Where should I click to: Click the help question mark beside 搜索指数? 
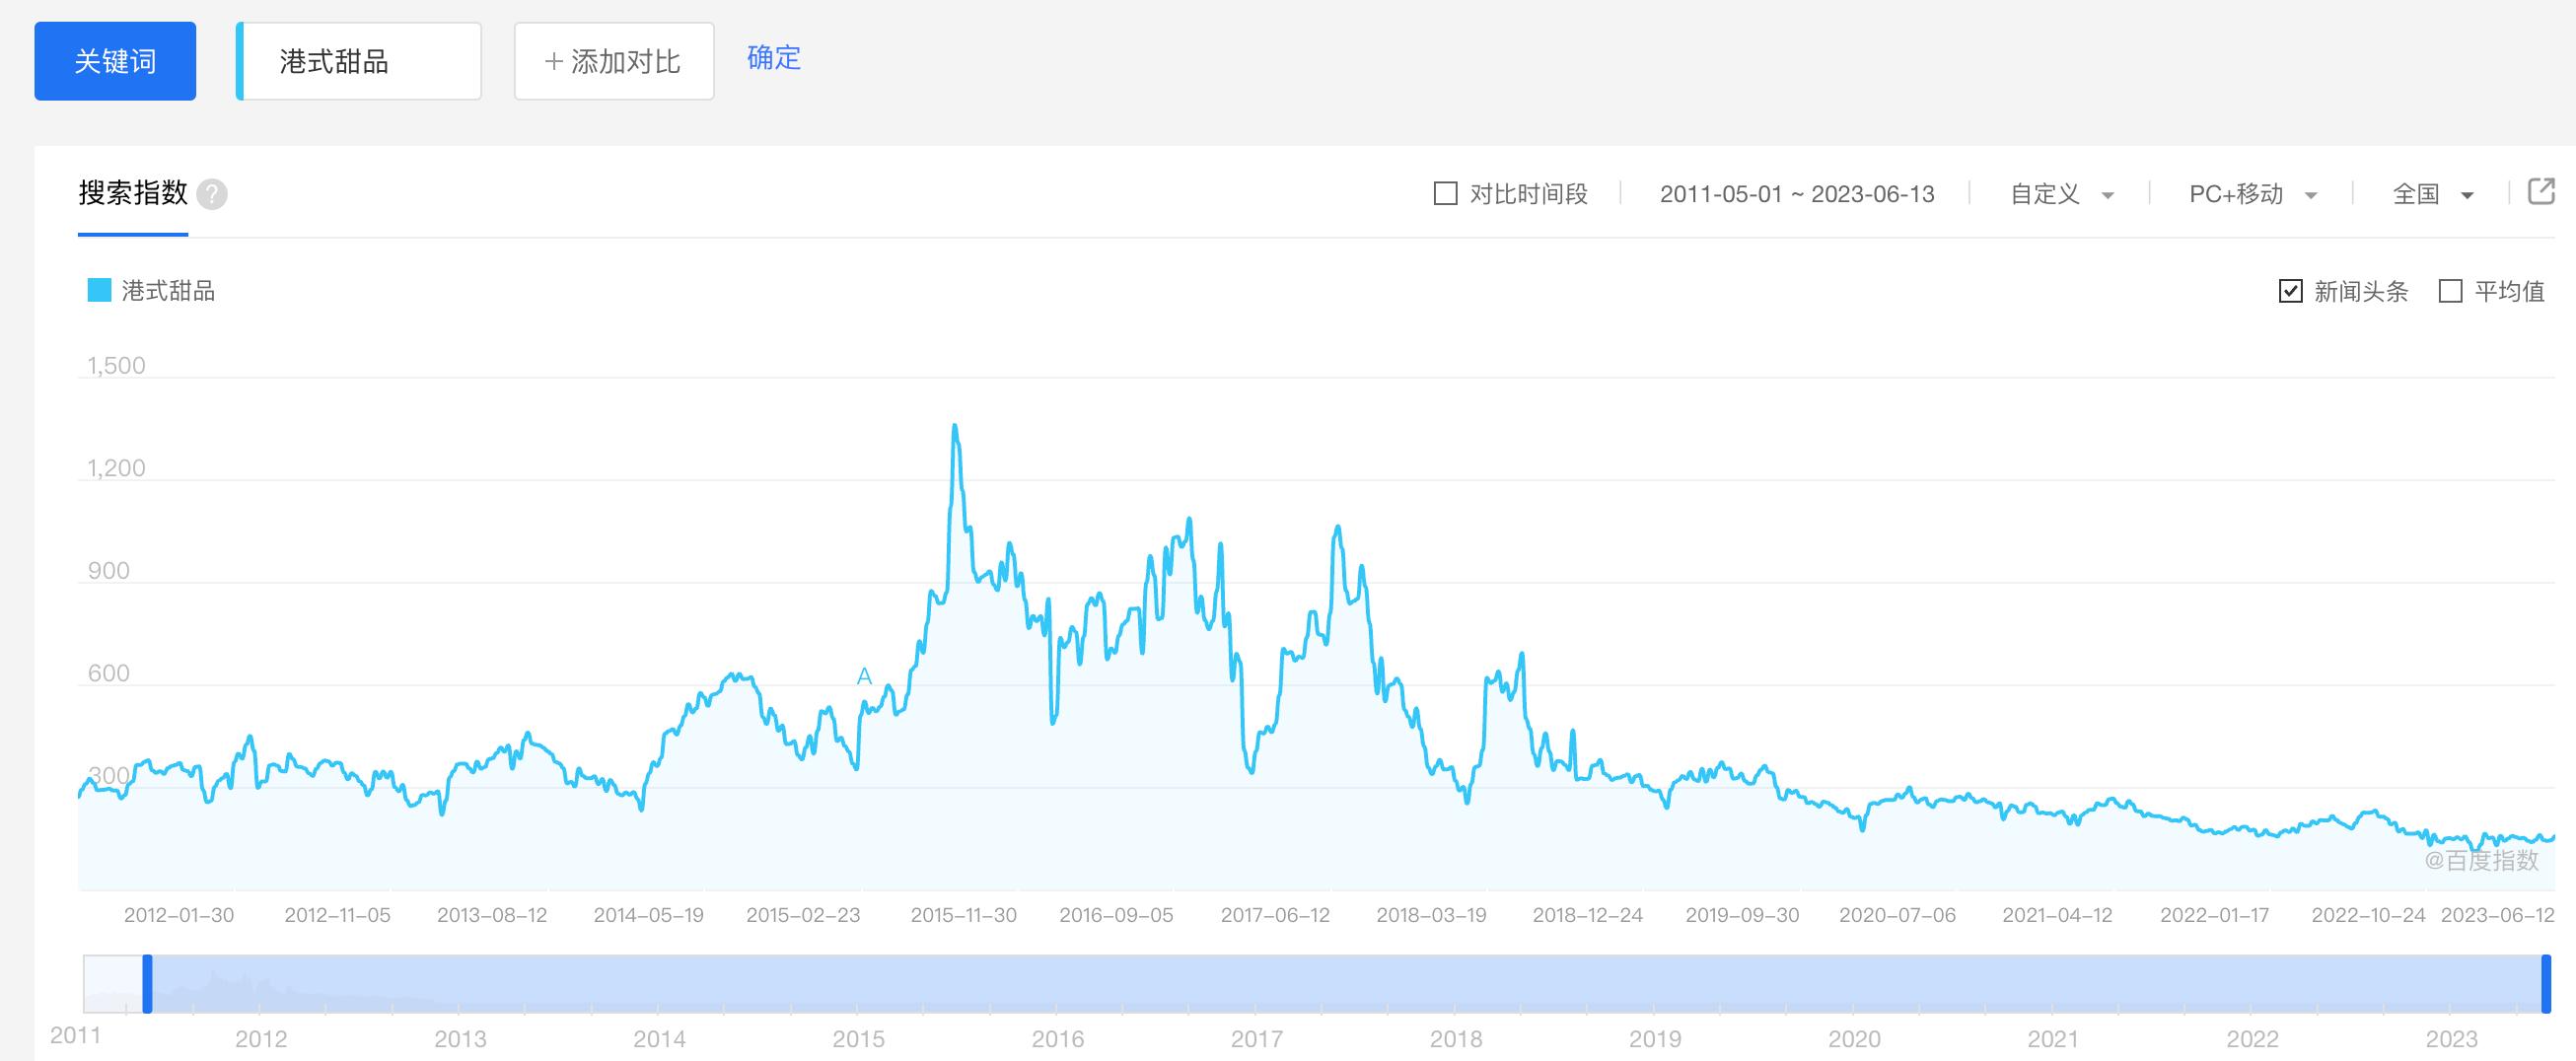click(212, 194)
